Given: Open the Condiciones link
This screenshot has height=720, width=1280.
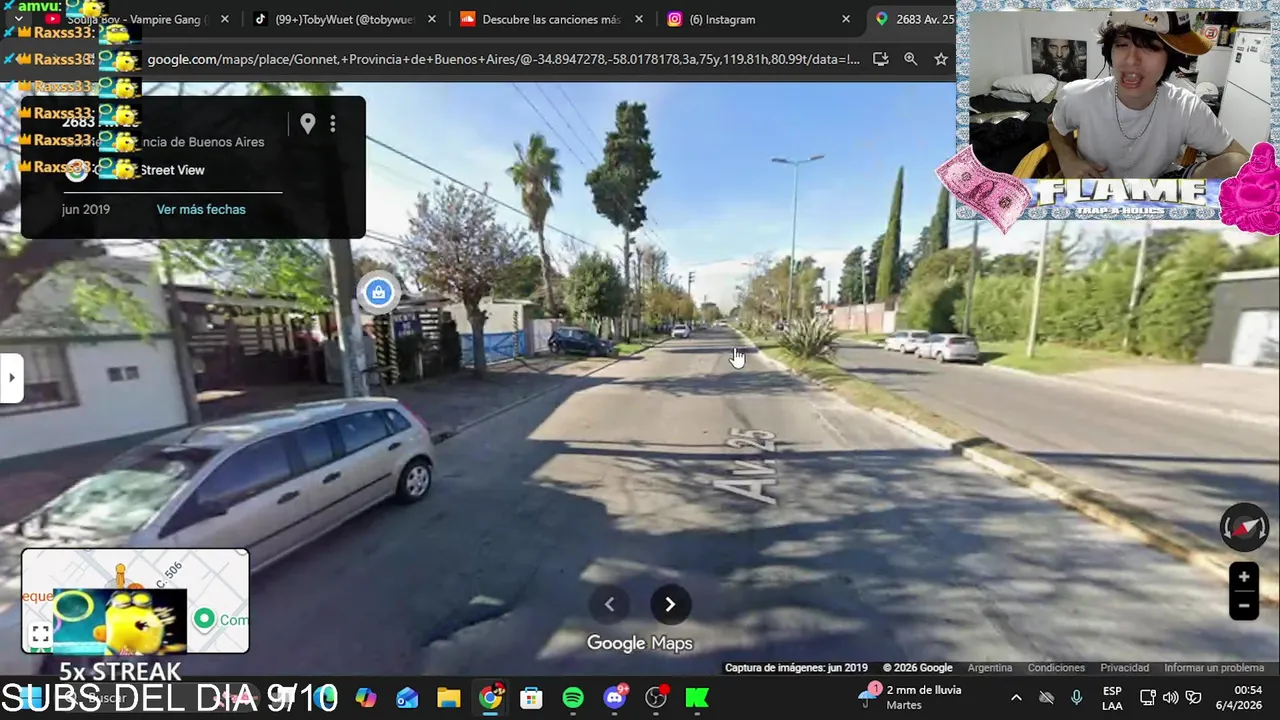Looking at the screenshot, I should [1056, 668].
